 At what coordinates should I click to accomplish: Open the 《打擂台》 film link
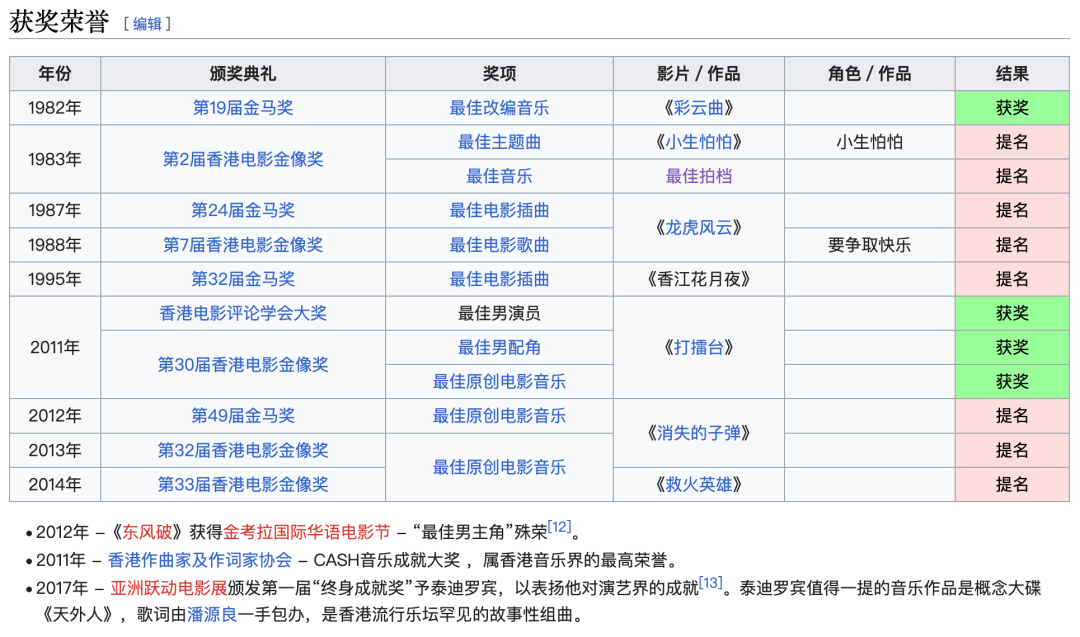[x=698, y=347]
